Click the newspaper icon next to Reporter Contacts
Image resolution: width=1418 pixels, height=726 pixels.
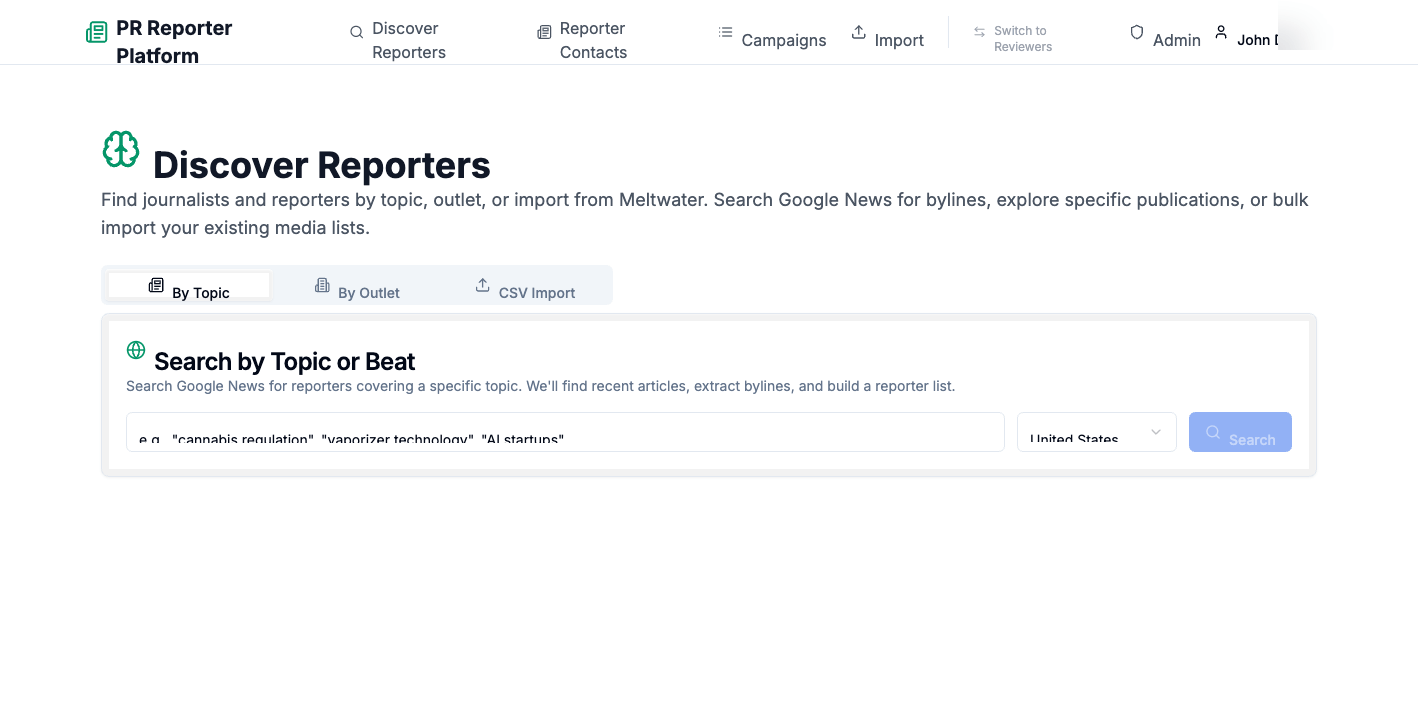pyautogui.click(x=545, y=31)
